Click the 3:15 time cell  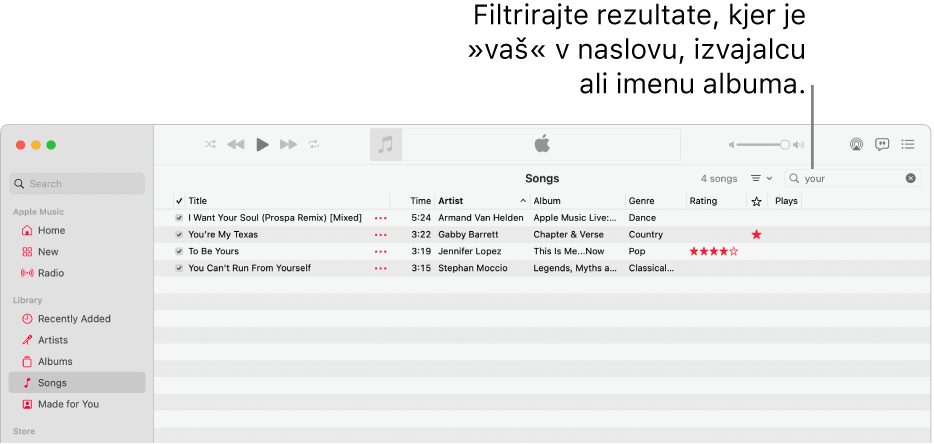point(421,268)
